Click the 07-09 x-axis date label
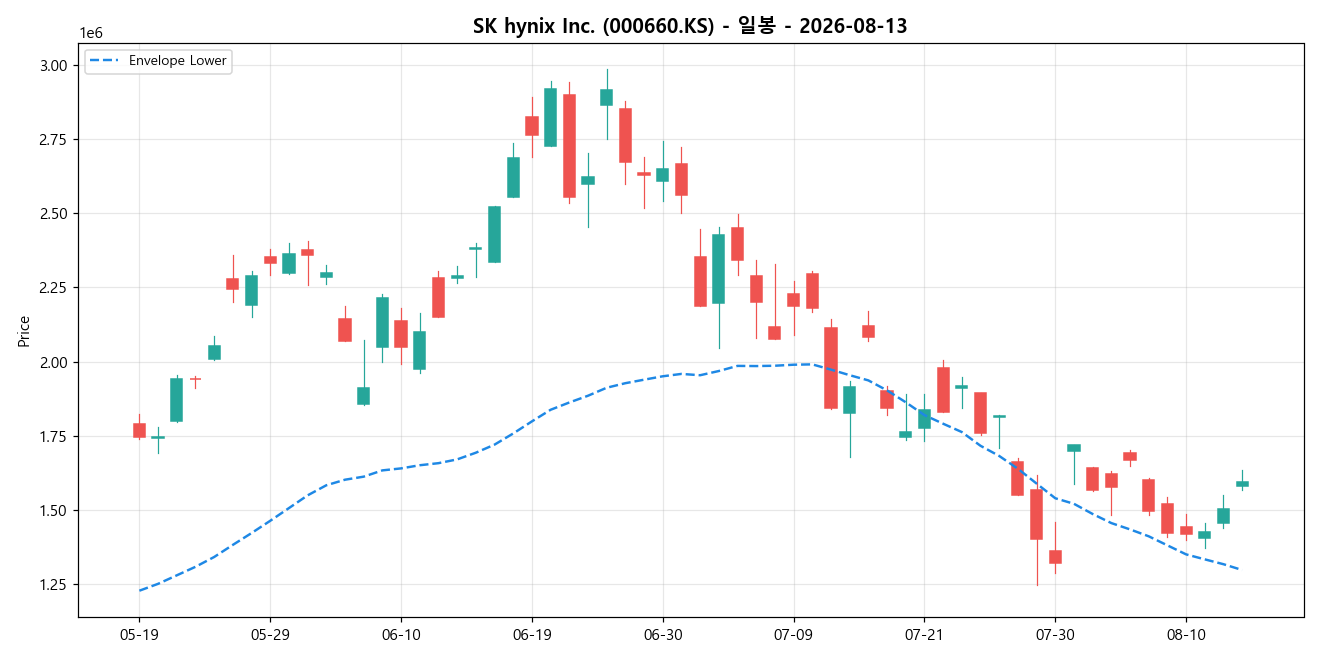 (794, 635)
